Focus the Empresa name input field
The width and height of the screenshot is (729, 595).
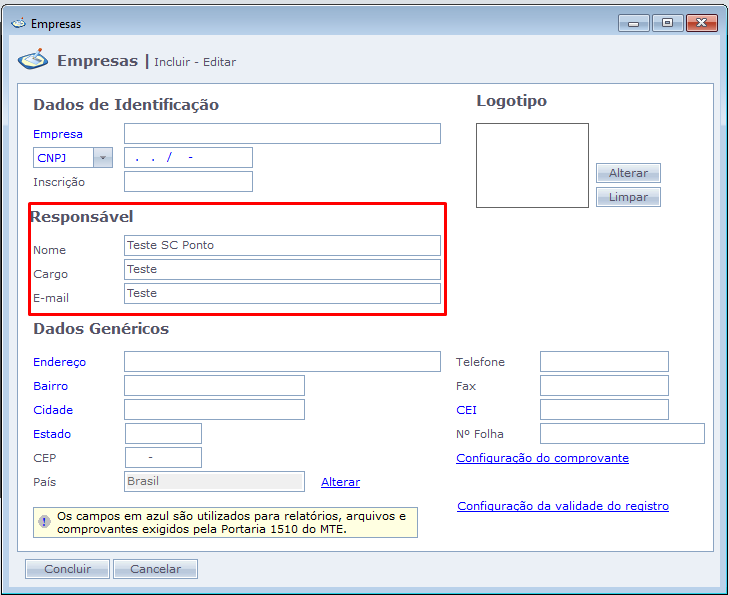pos(282,134)
